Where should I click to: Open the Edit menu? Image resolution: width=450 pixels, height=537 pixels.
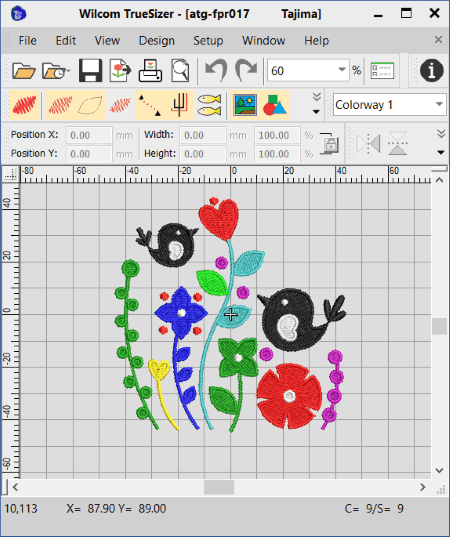click(x=66, y=41)
